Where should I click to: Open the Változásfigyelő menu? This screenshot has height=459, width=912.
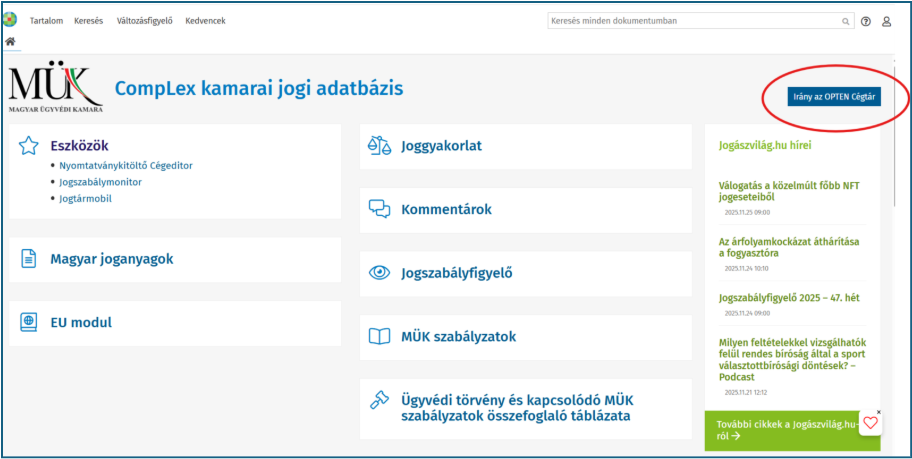coord(144,21)
